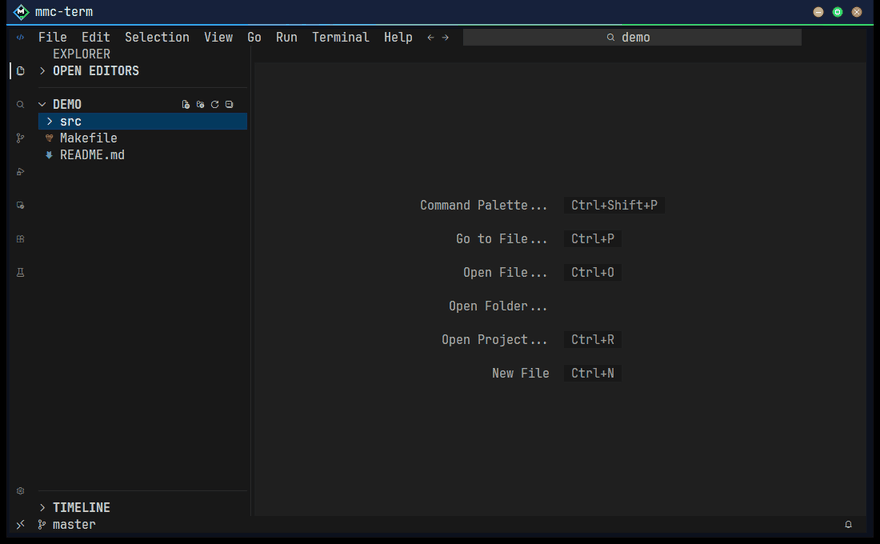The height and width of the screenshot is (544, 880).
Task: Open the Manage gear icon
Action: 20,491
